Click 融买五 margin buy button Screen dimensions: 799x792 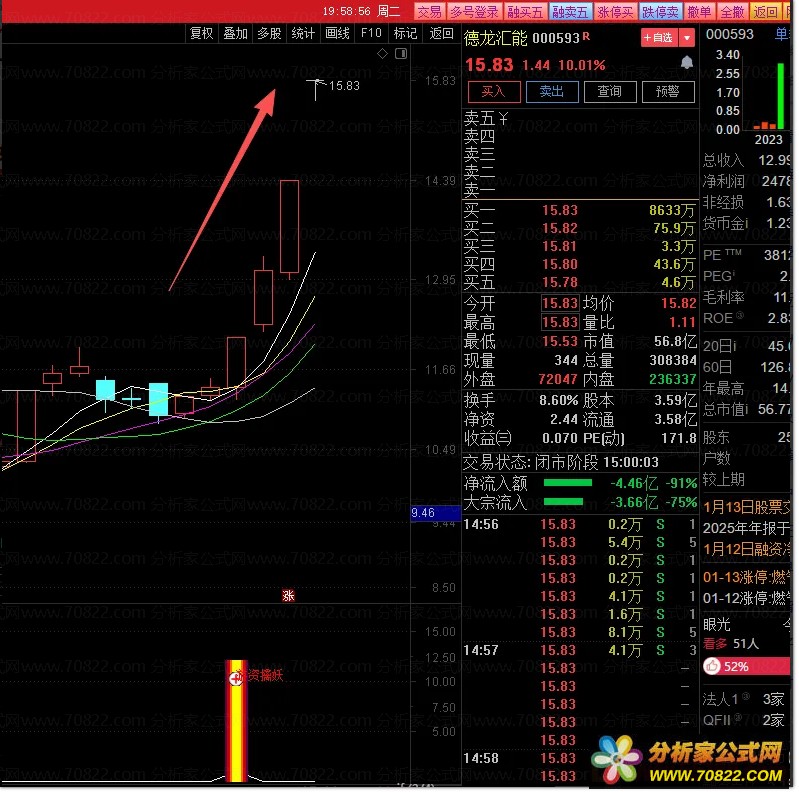coord(525,12)
